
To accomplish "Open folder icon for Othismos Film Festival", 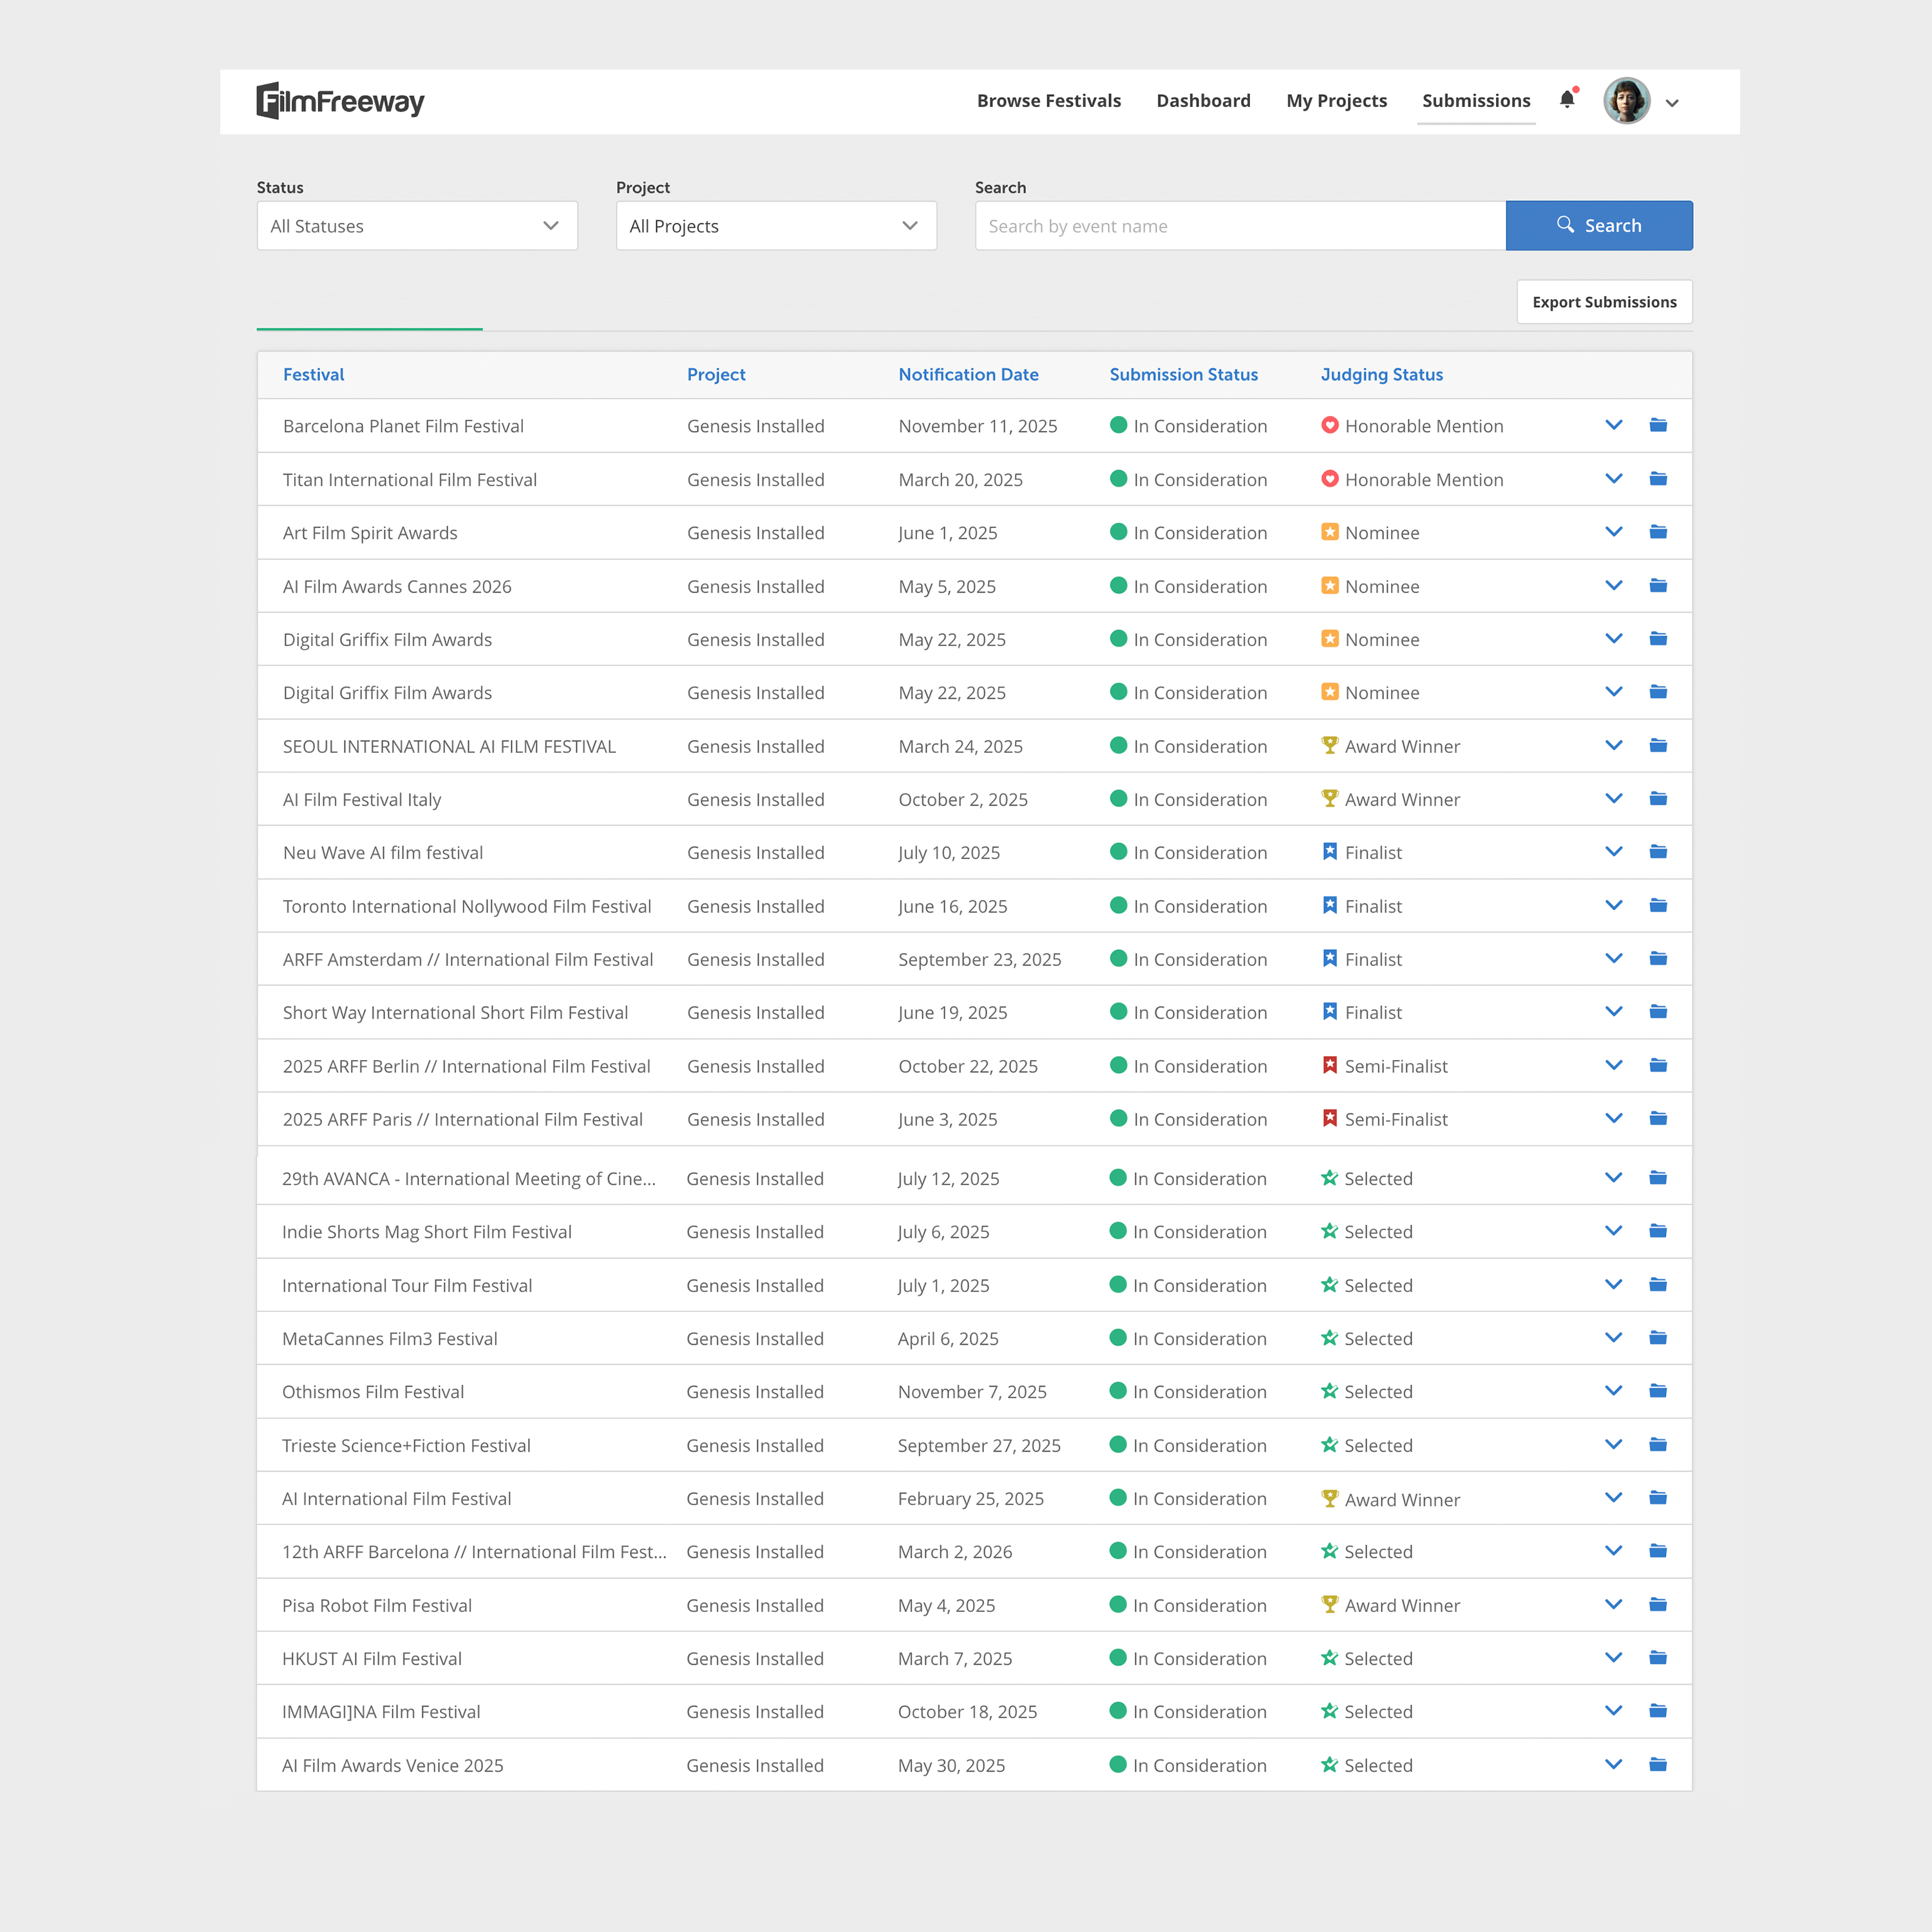I will (x=1658, y=1391).
